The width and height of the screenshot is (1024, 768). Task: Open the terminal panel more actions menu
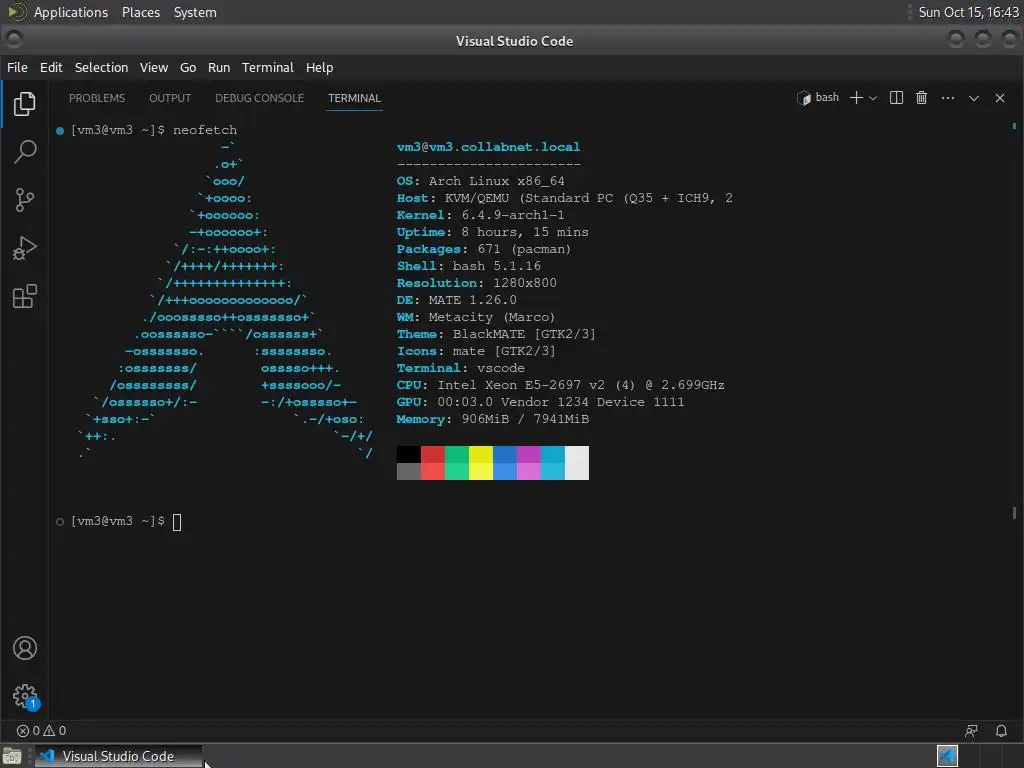948,98
